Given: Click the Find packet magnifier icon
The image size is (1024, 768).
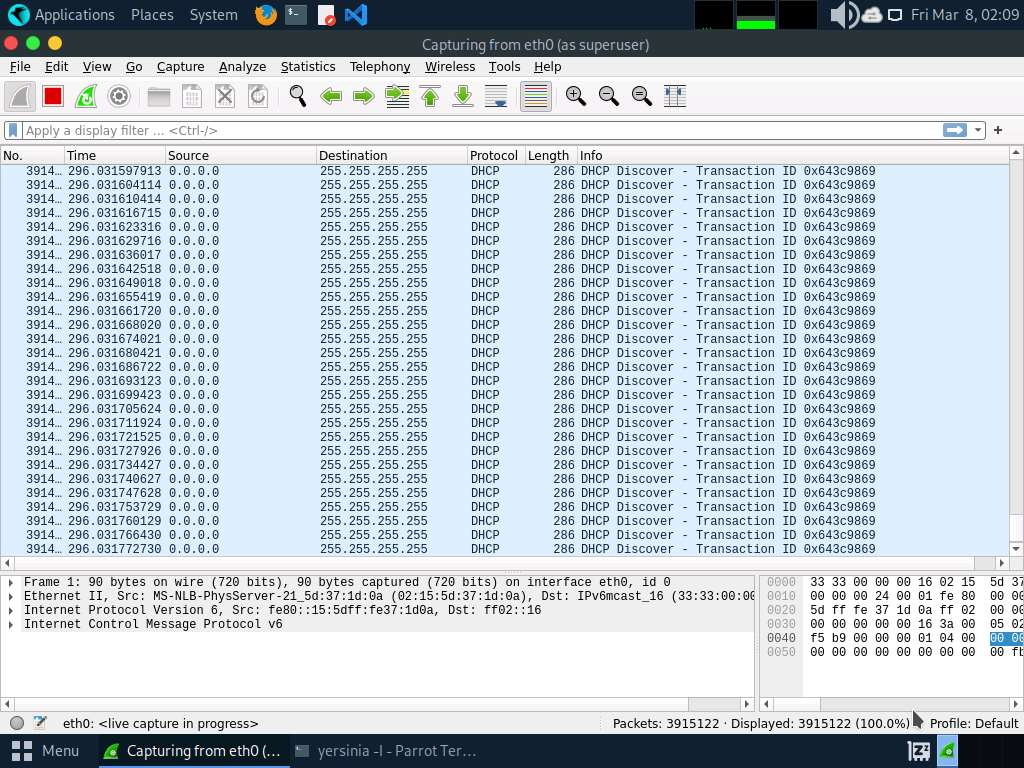Looking at the screenshot, I should click(298, 96).
